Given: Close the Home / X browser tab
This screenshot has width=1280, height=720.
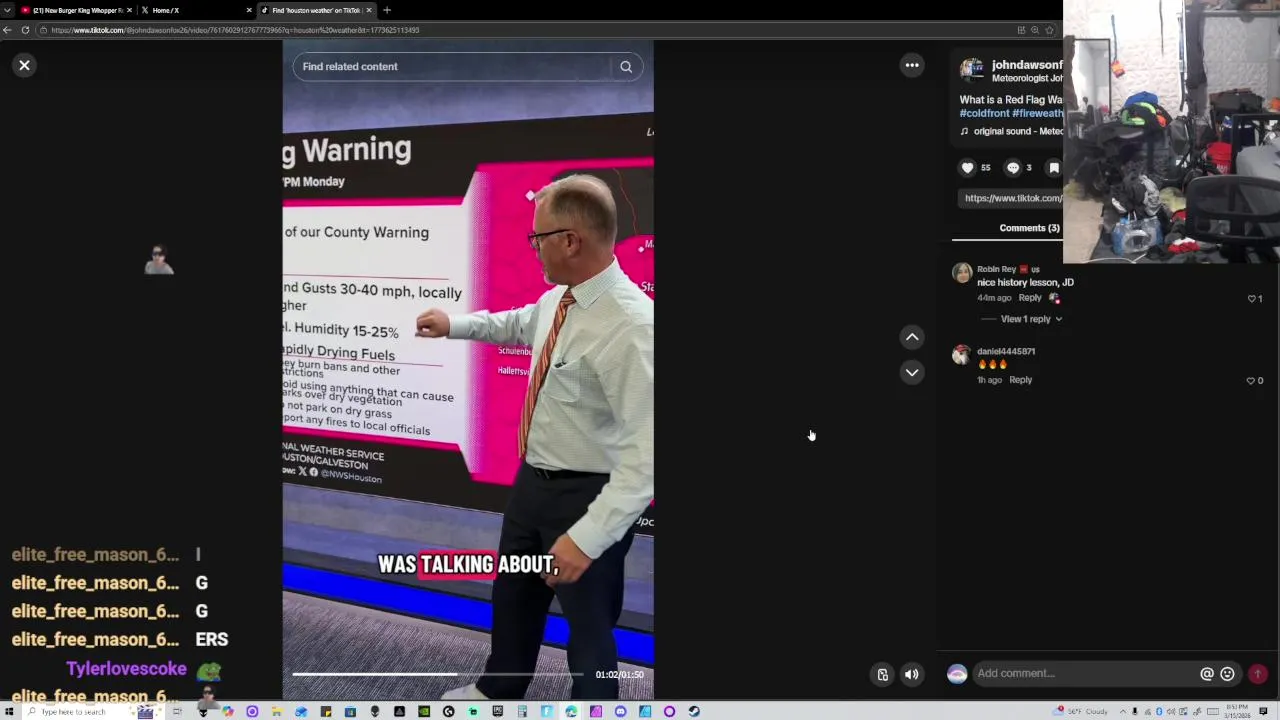Looking at the screenshot, I should [249, 10].
